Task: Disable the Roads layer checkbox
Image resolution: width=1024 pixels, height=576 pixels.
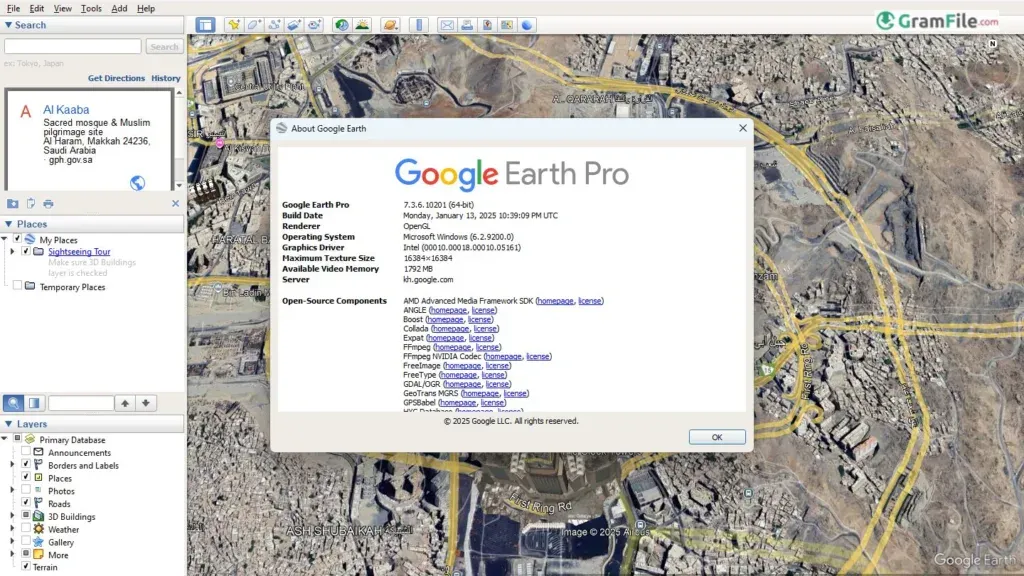Action: 26,502
